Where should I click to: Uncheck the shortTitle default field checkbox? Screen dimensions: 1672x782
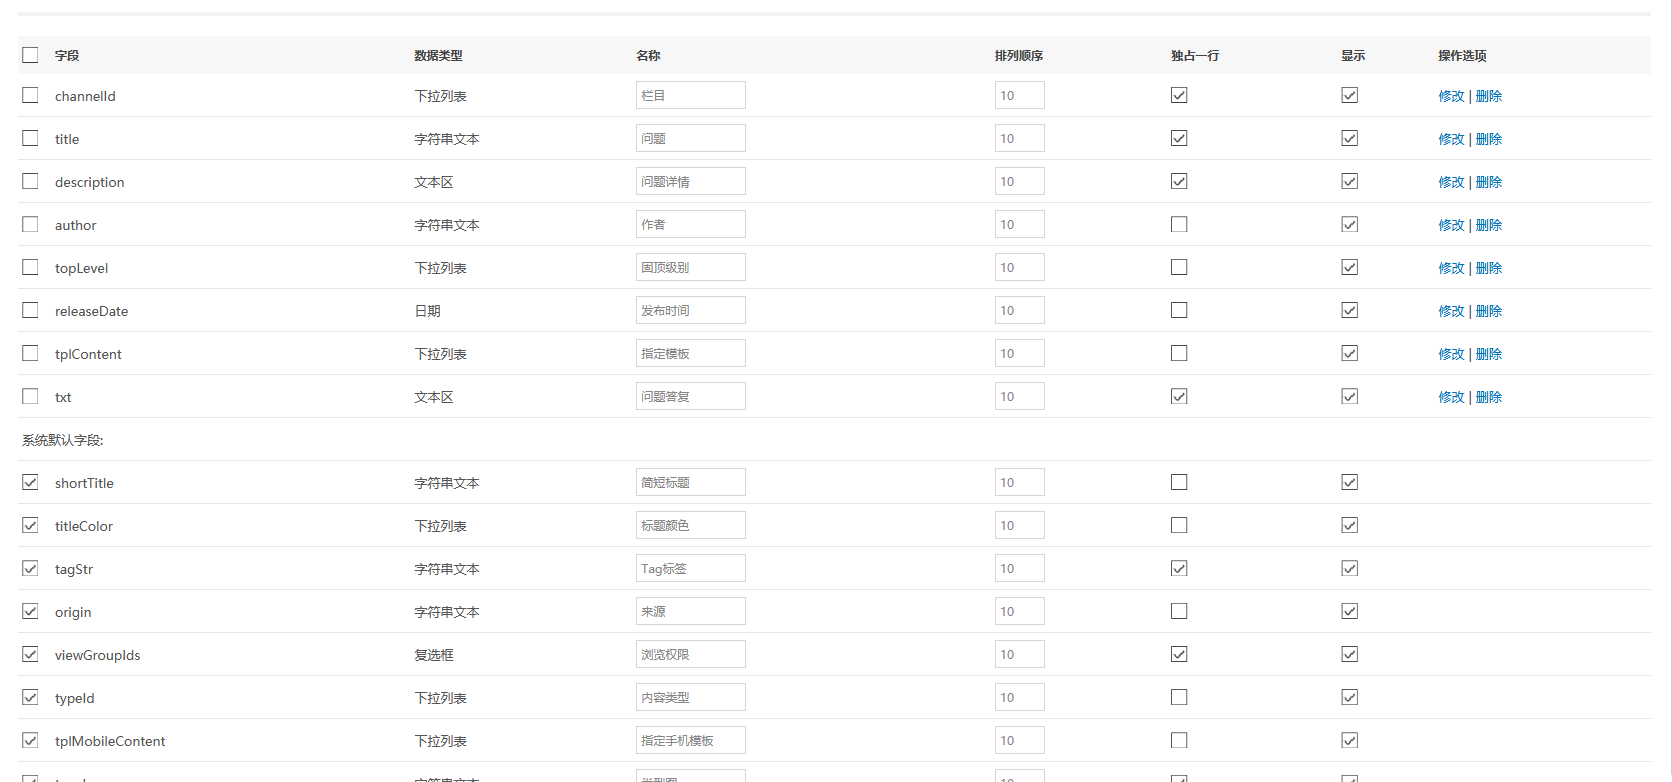tap(30, 482)
